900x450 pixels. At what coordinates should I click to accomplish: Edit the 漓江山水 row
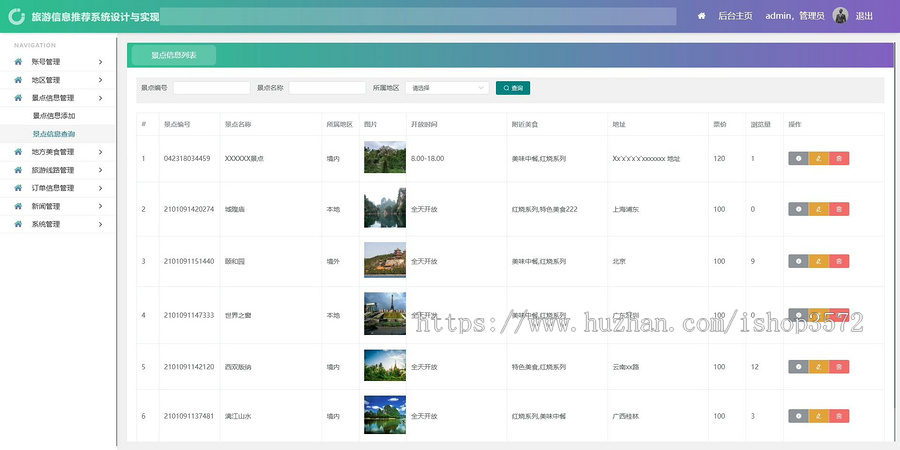pyautogui.click(x=818, y=416)
